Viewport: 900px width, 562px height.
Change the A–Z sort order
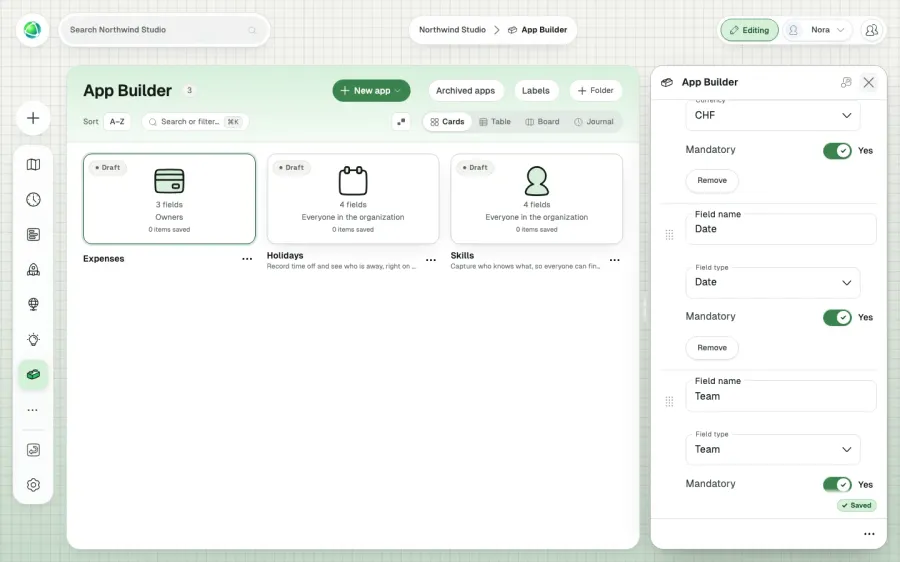117,122
